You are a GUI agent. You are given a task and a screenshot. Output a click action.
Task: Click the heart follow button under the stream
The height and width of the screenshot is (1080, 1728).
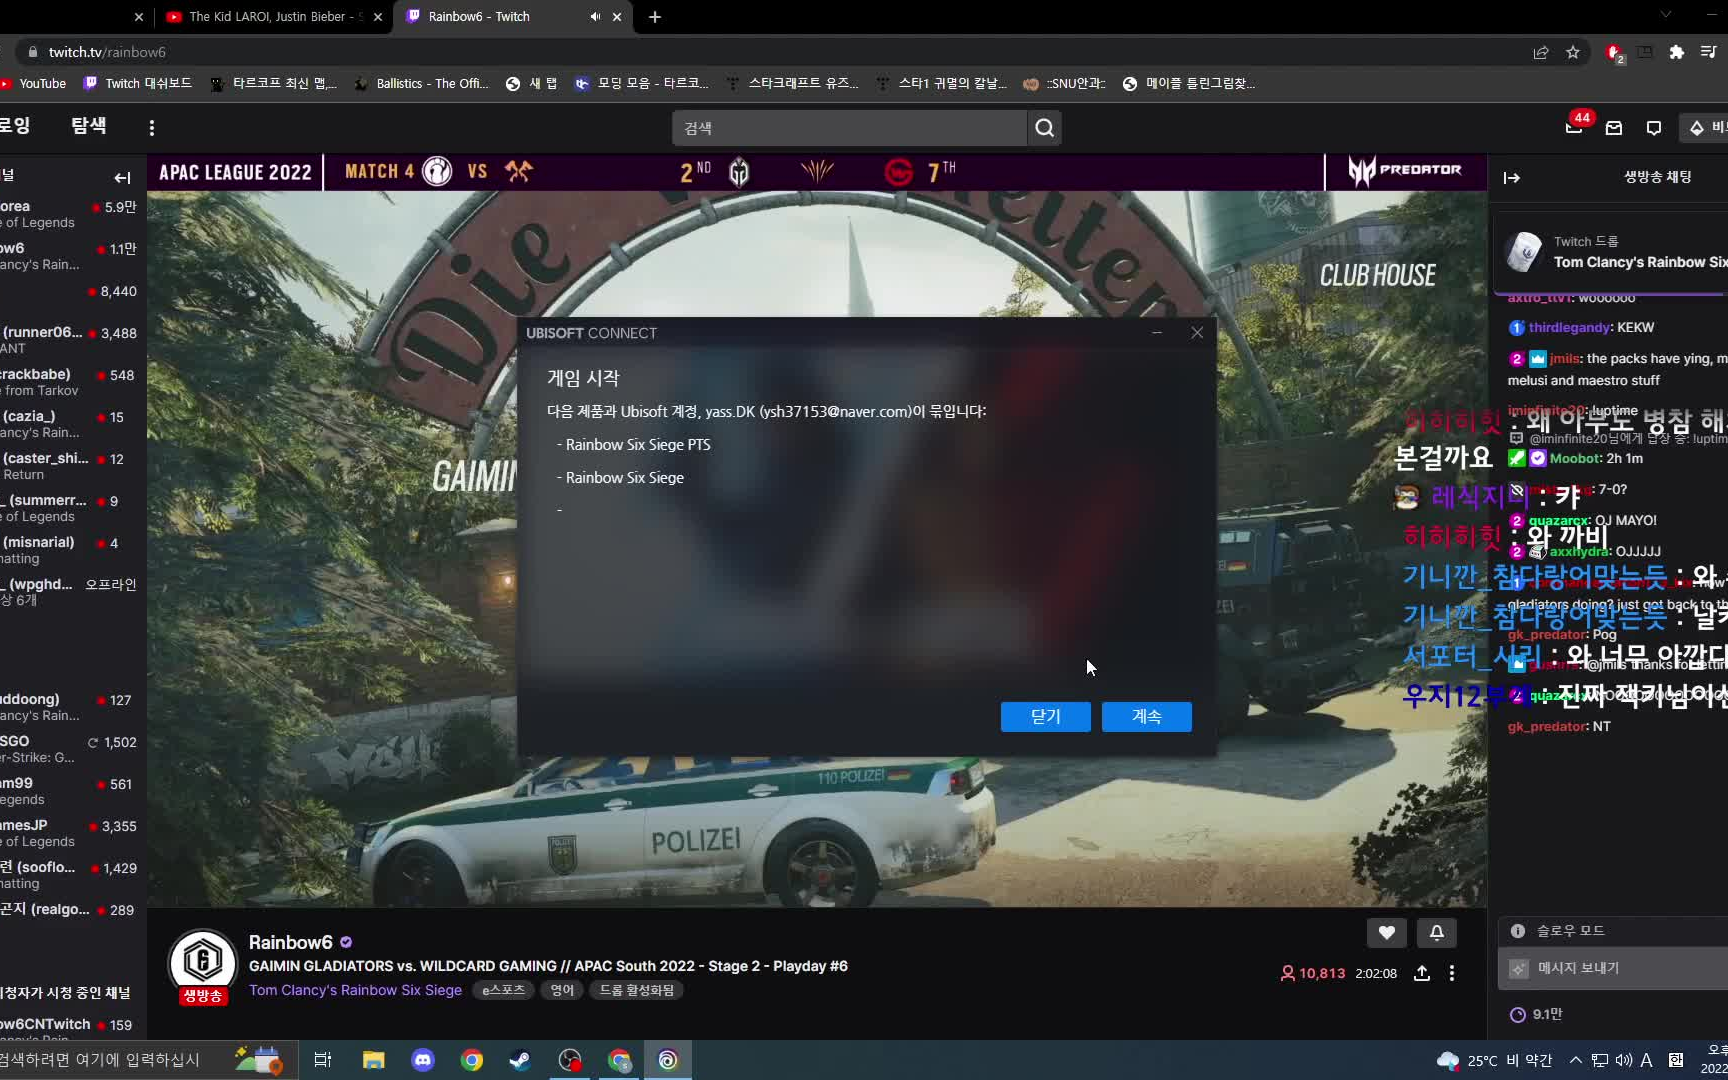coord(1386,933)
